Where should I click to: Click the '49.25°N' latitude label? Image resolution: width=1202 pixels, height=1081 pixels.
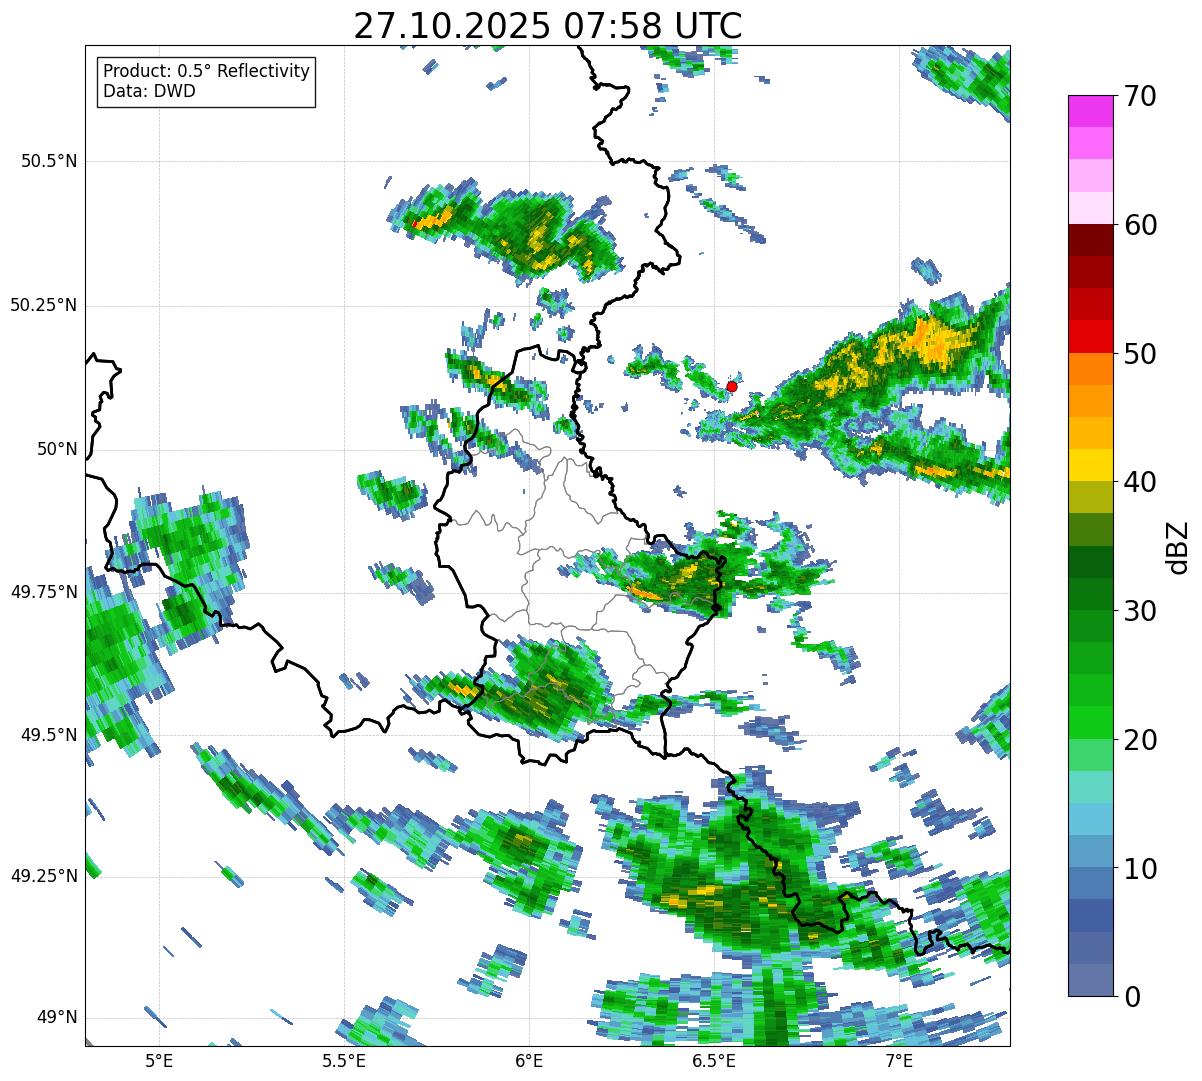point(44,876)
